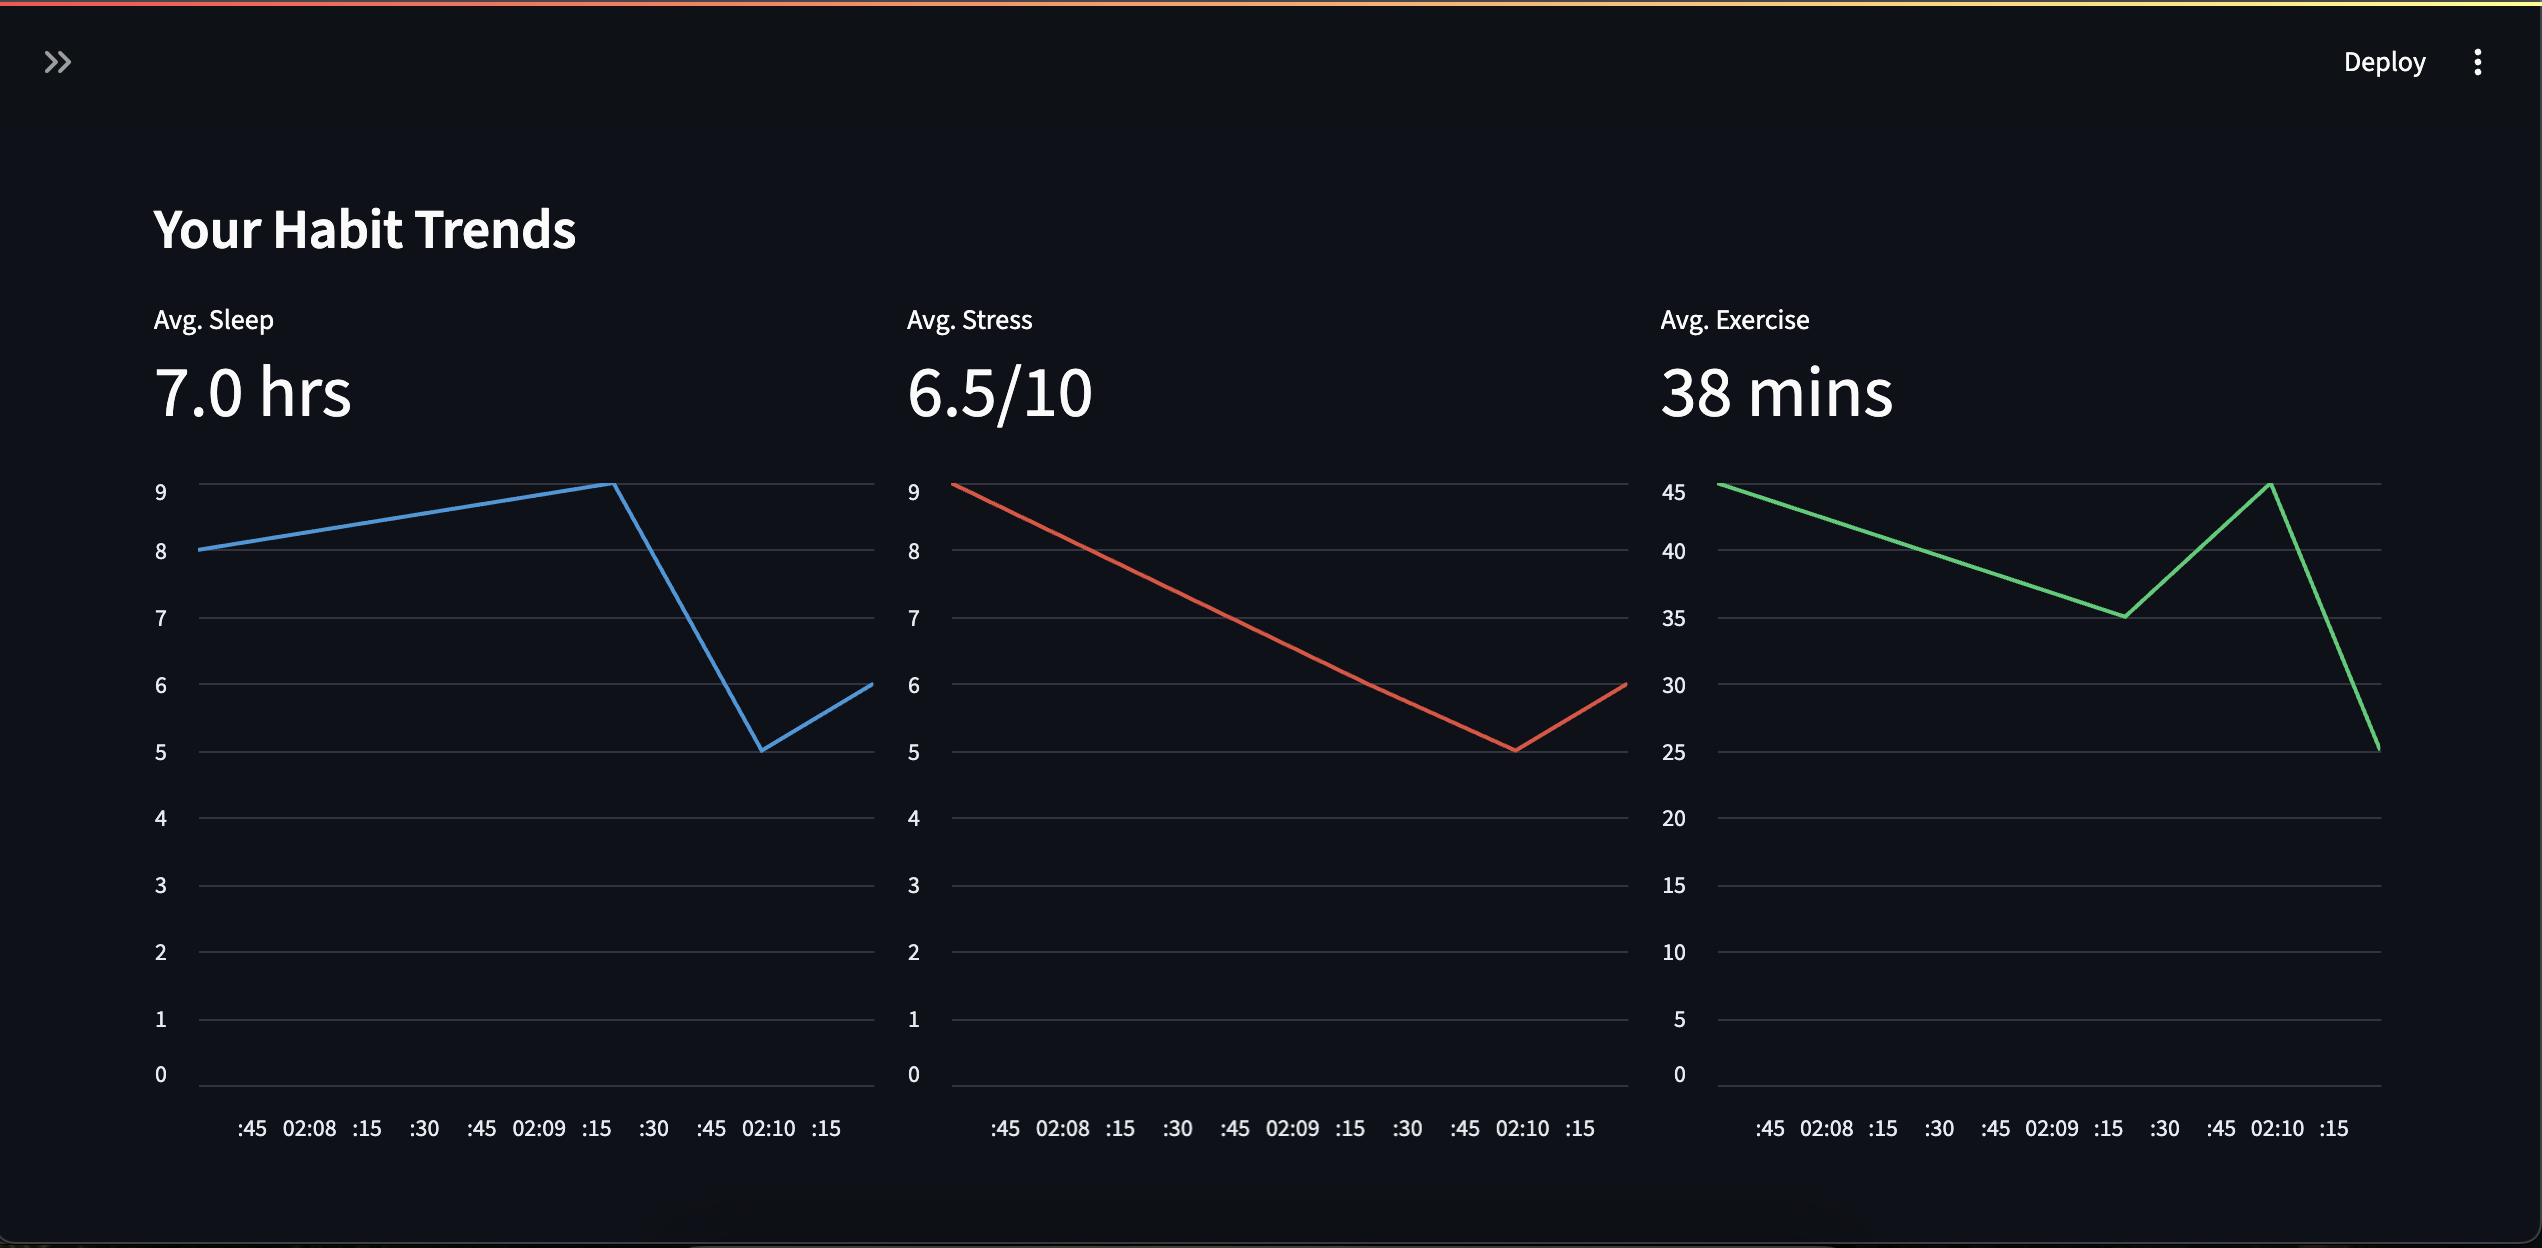Click the 7.0 hrs sleep metric value
Image resolution: width=2542 pixels, height=1248 pixels.
253,392
